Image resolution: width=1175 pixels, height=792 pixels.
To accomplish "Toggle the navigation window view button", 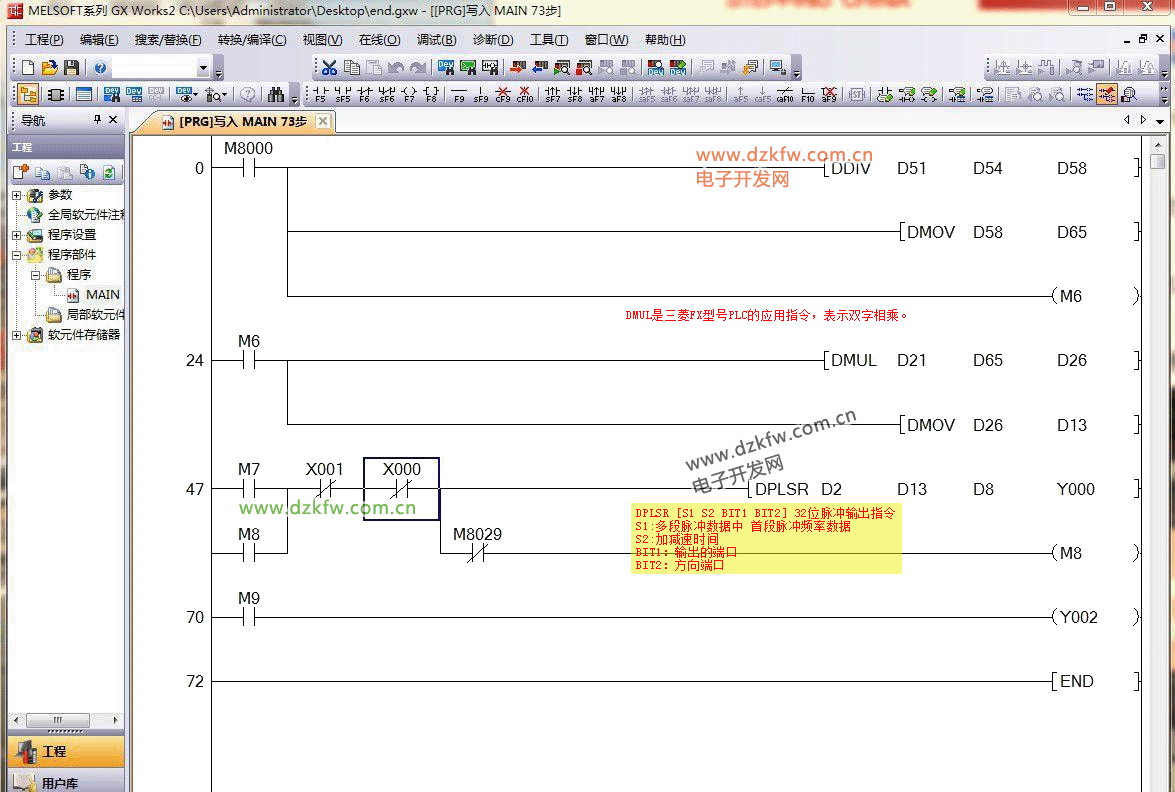I will point(28,95).
